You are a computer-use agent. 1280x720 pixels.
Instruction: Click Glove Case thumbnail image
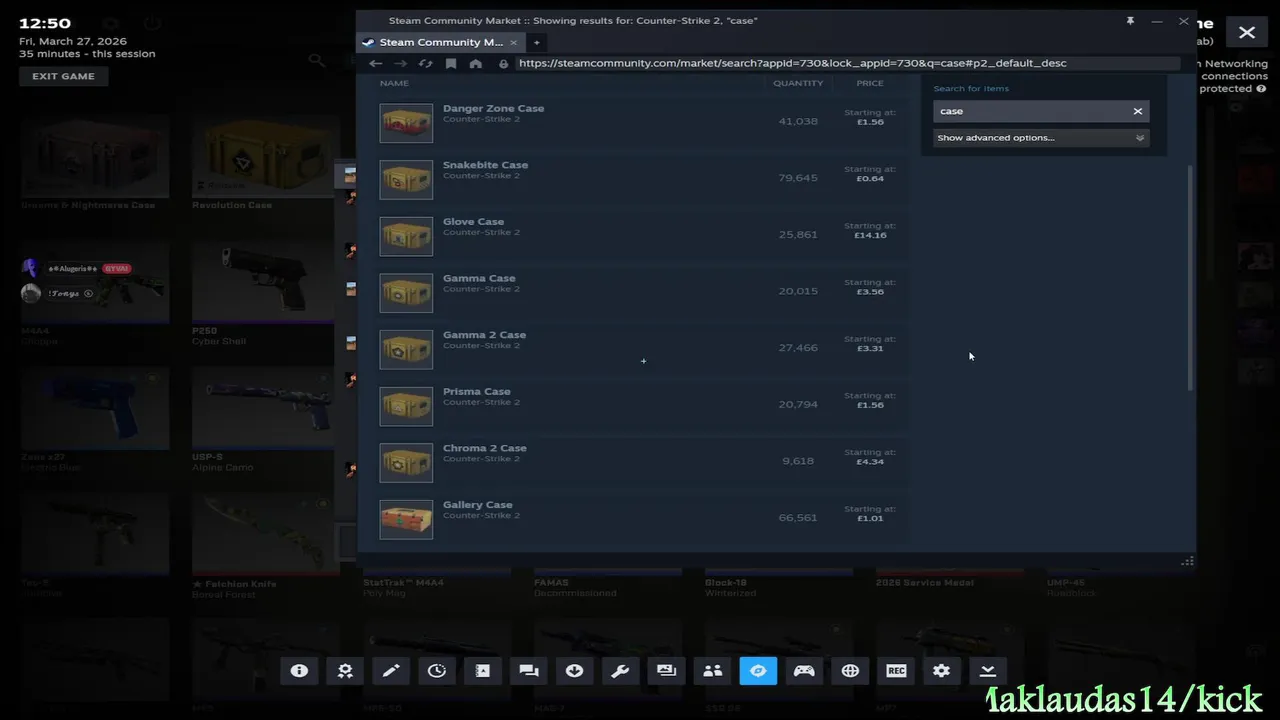406,236
